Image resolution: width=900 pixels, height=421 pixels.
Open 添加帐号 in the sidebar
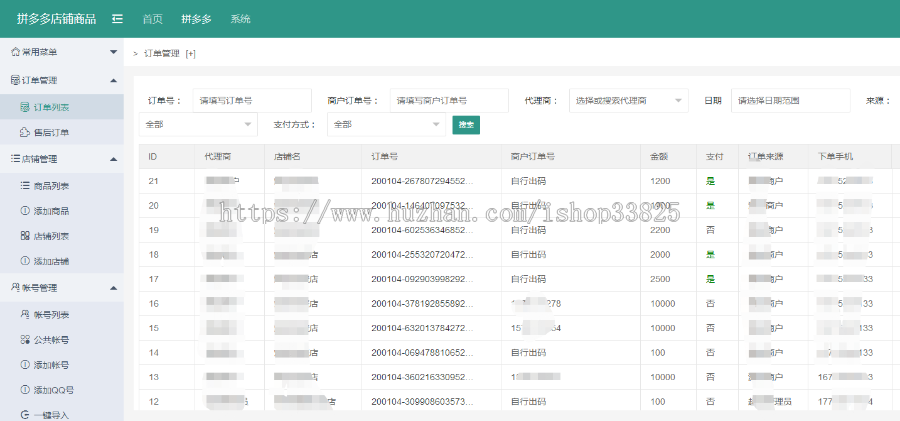point(61,365)
